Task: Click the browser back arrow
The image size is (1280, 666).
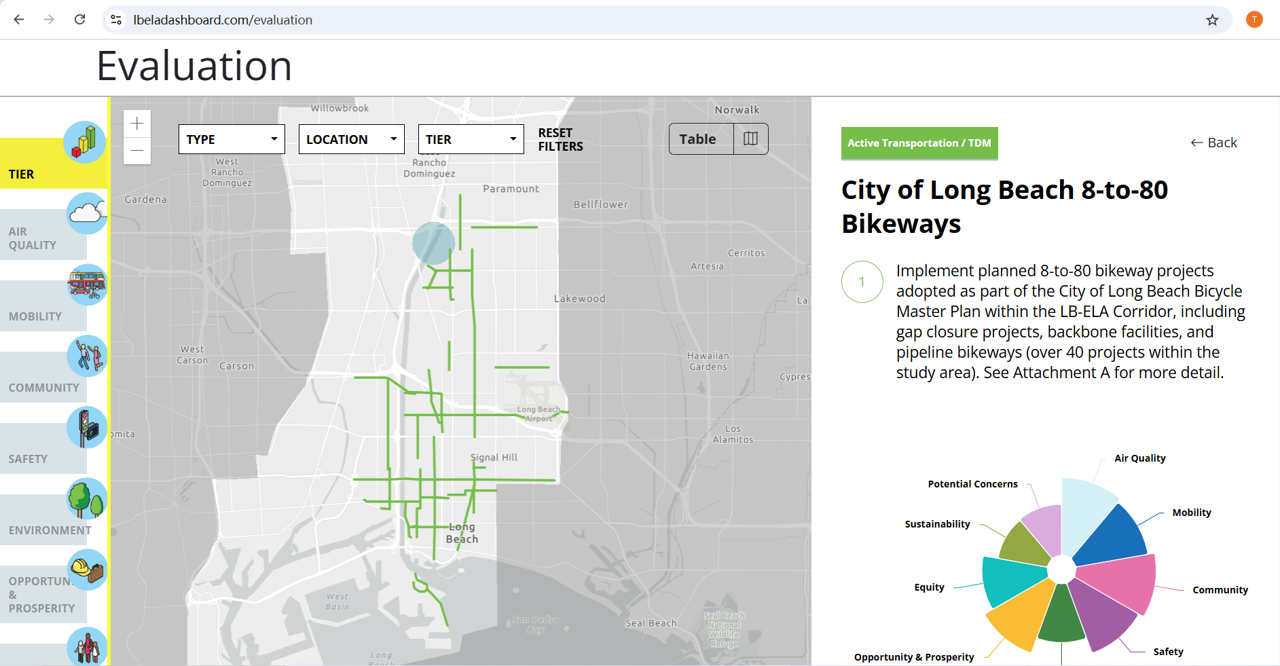Action: click(x=19, y=19)
